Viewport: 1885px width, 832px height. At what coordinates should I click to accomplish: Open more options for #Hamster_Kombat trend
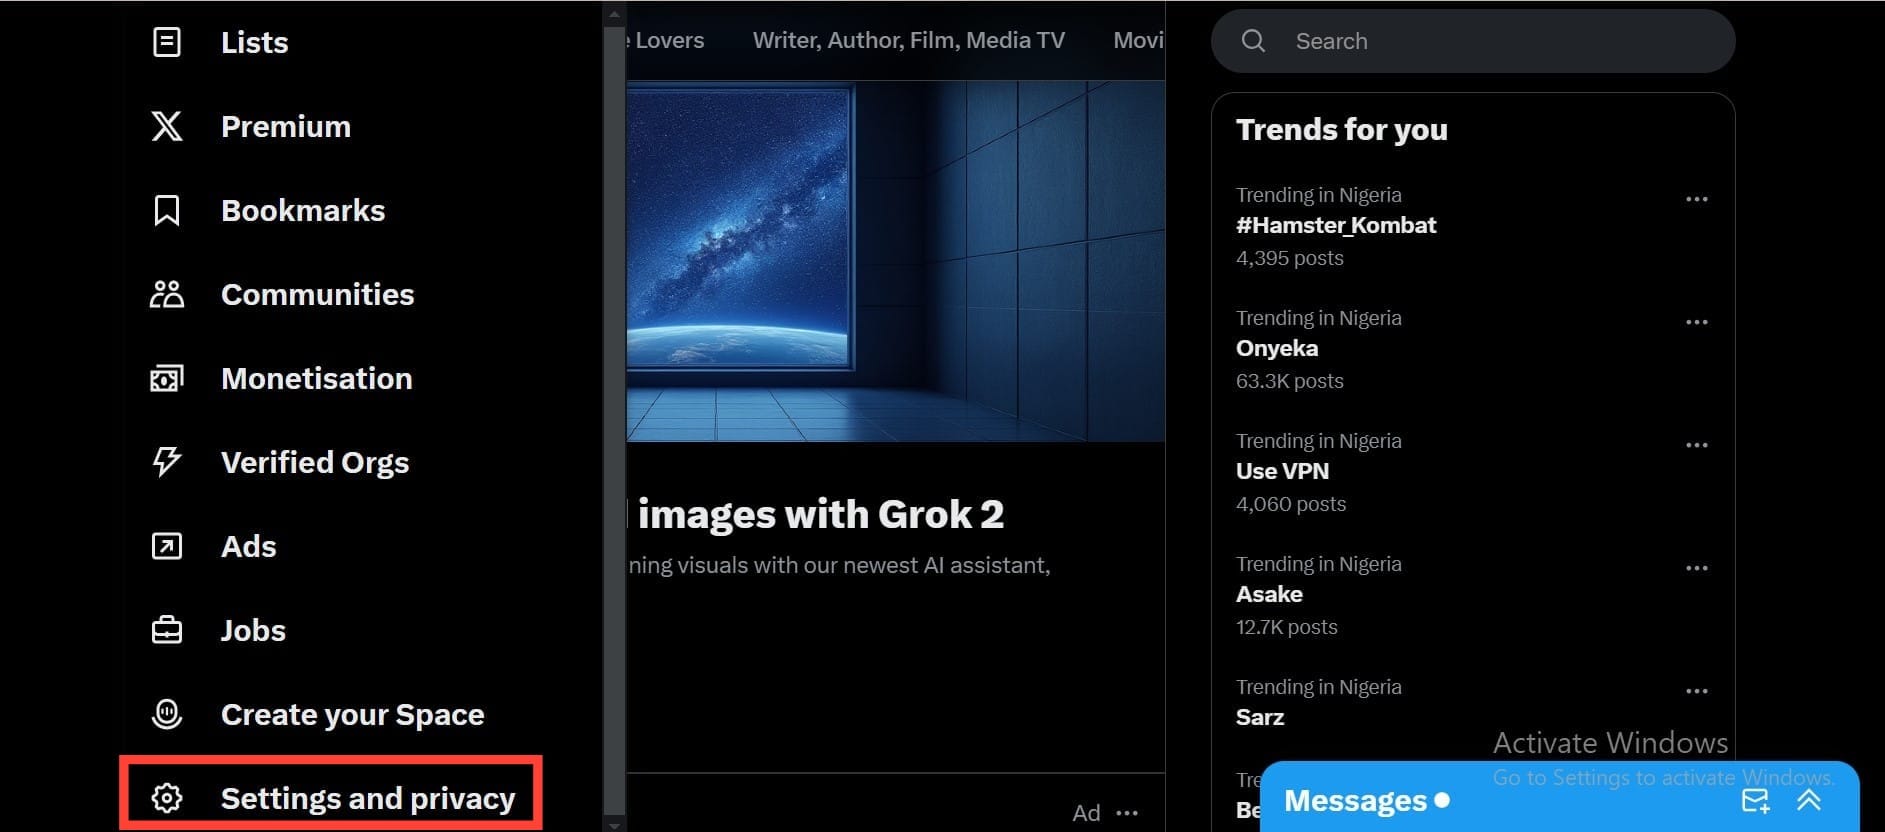[x=1696, y=199]
